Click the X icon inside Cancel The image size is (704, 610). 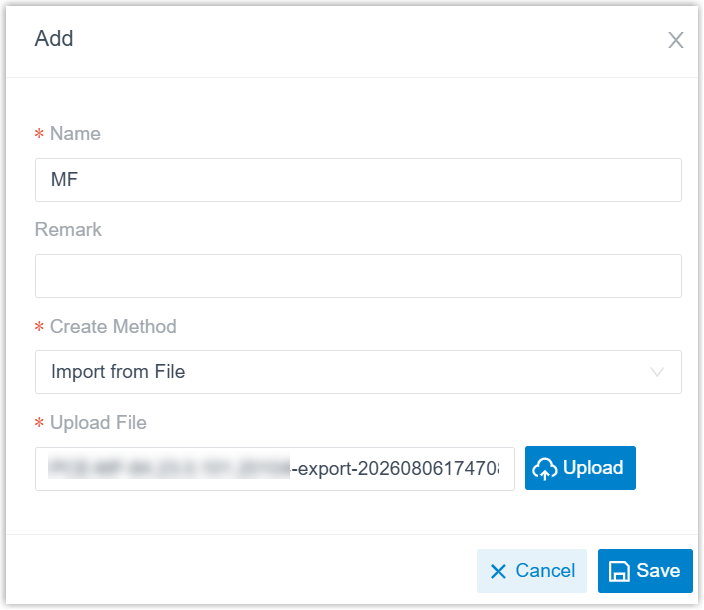click(x=498, y=571)
